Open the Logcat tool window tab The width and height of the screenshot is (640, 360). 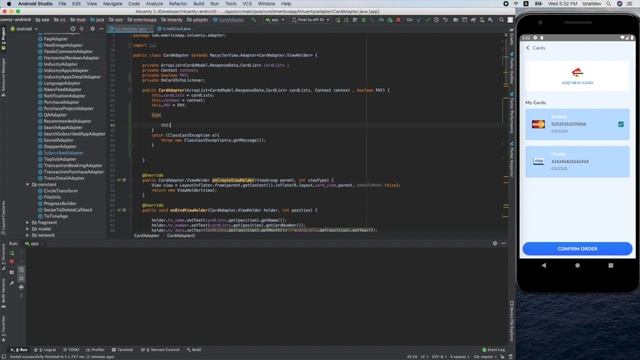[46, 350]
